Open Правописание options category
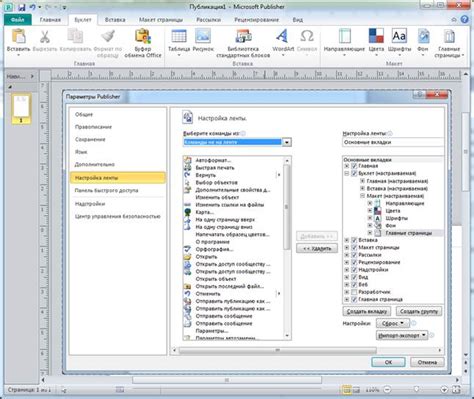 click(x=93, y=127)
